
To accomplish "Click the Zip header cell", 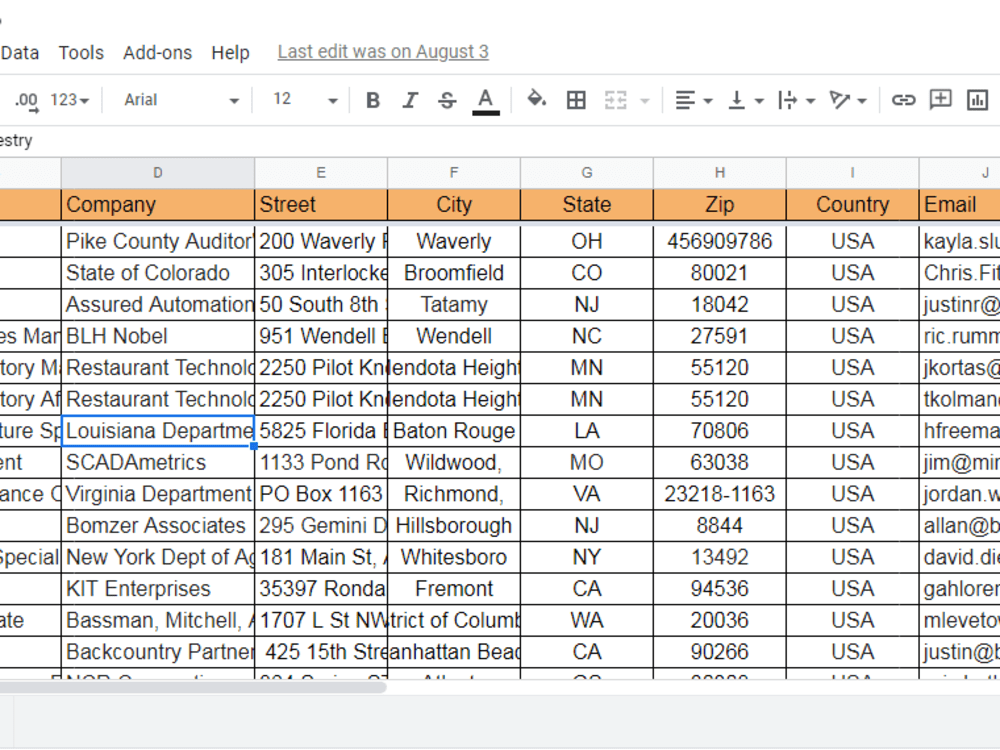I will [x=719, y=205].
